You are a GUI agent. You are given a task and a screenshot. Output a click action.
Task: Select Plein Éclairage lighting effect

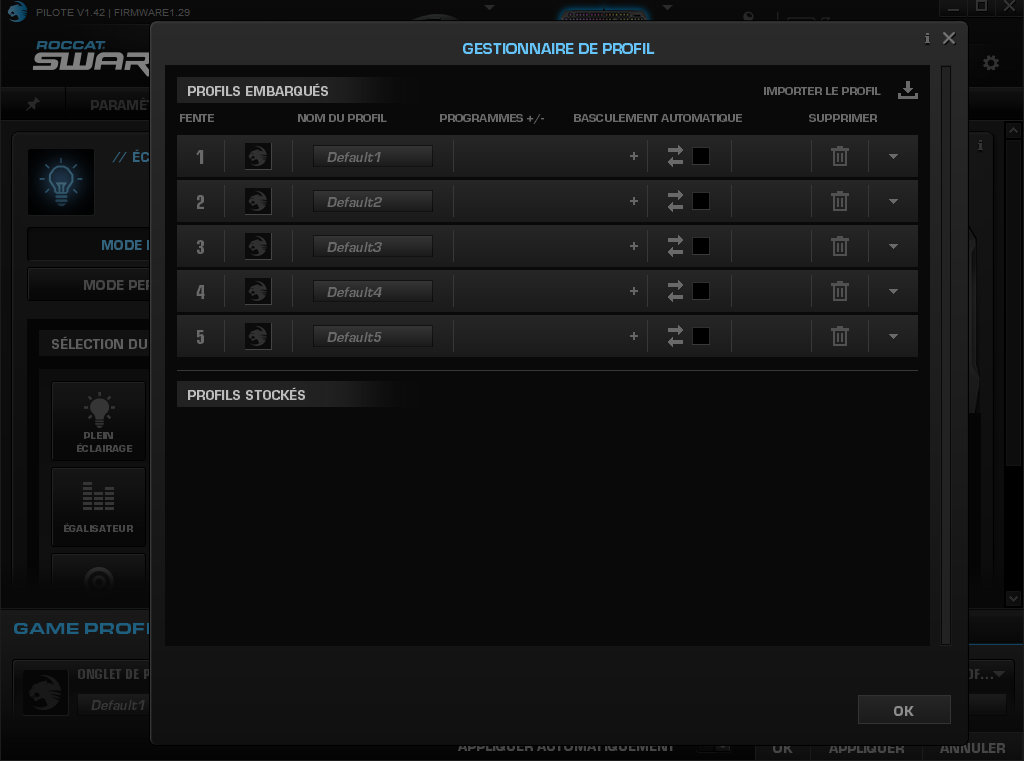(99, 422)
